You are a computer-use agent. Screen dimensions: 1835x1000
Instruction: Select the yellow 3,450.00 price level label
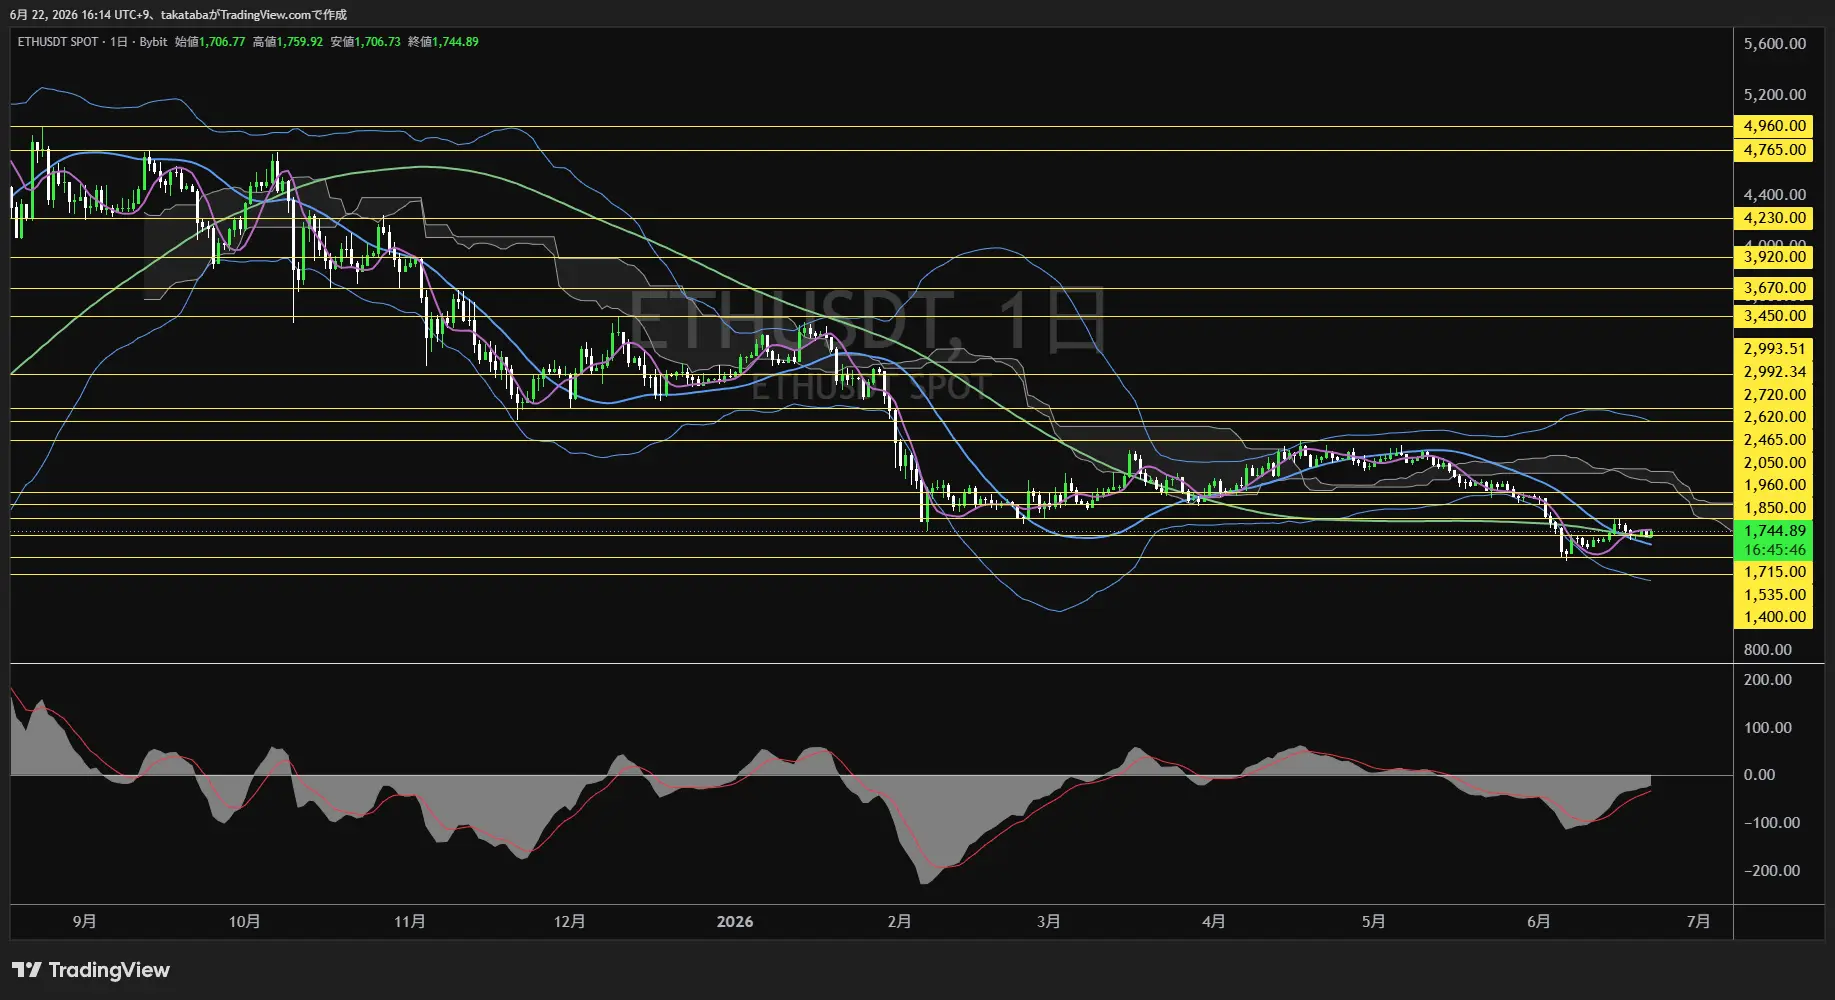[x=1775, y=316]
